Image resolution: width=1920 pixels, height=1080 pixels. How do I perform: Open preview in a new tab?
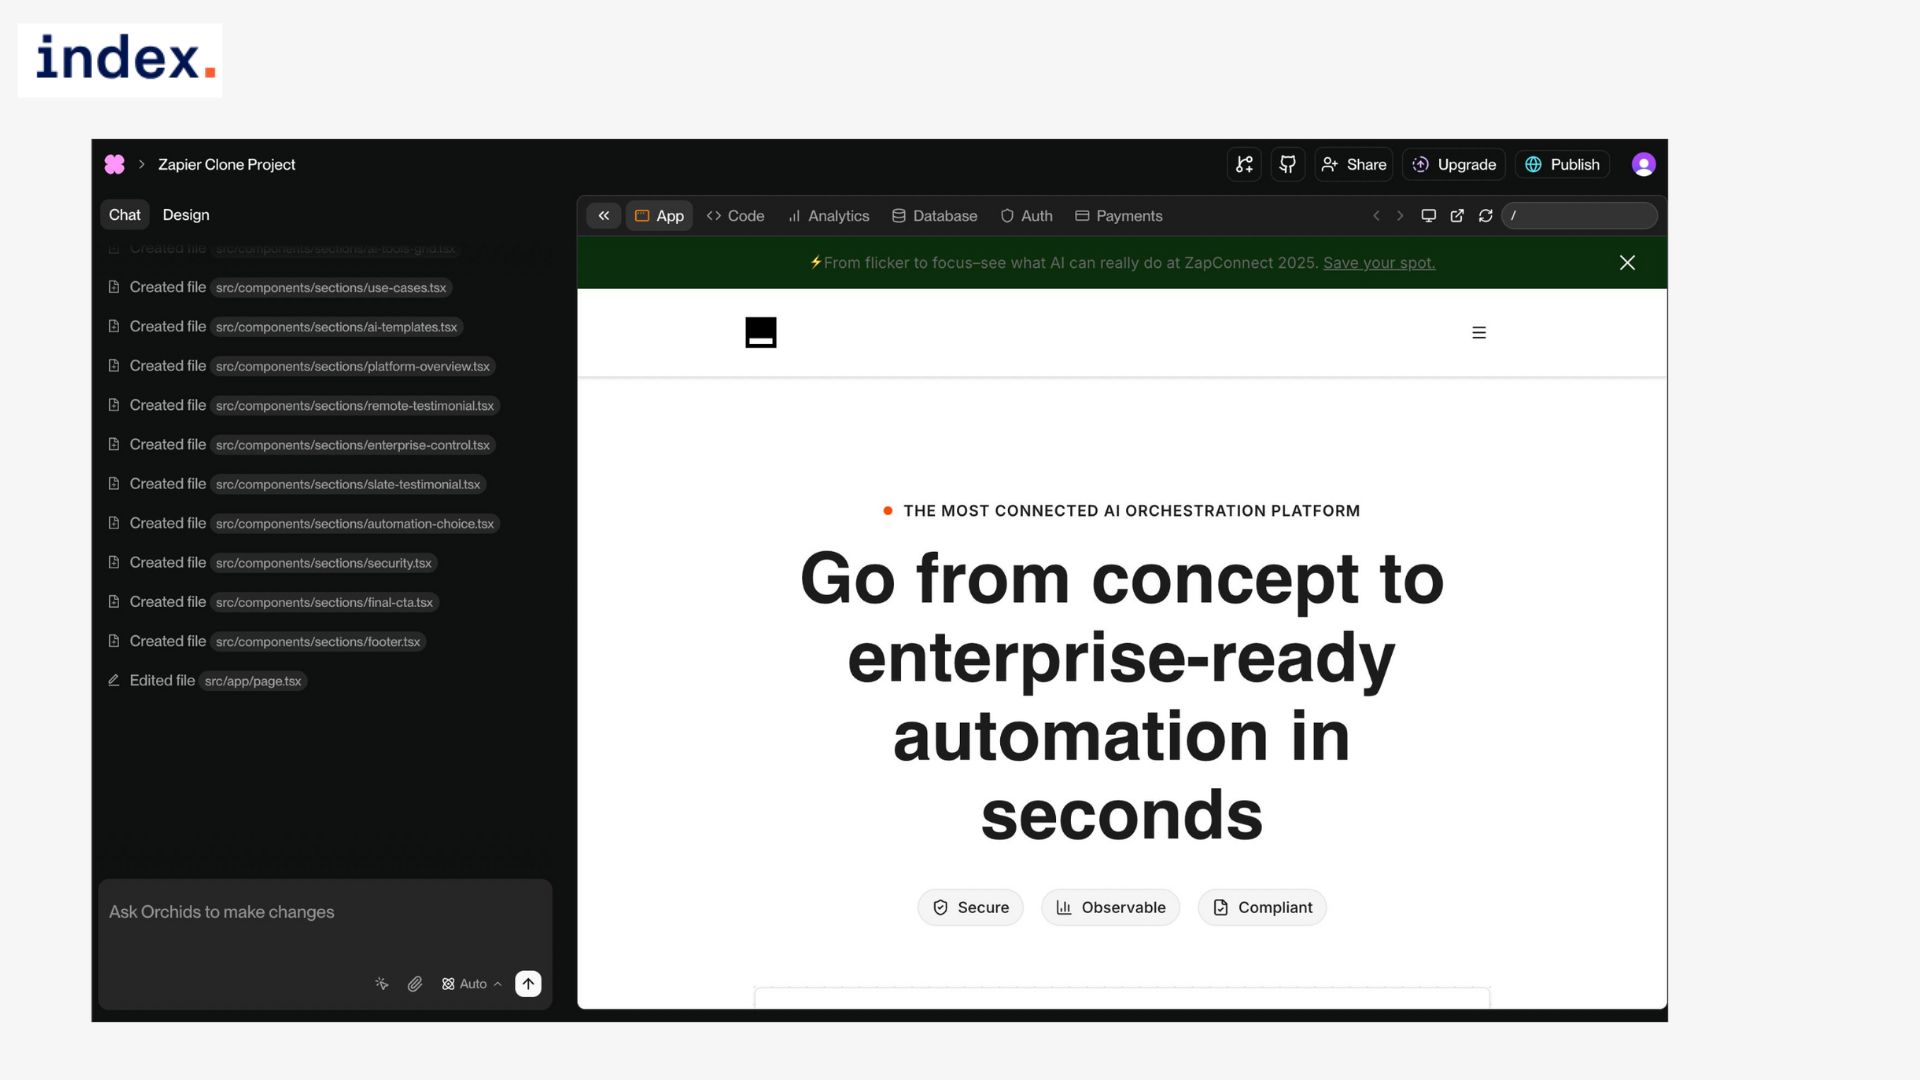click(x=1457, y=216)
